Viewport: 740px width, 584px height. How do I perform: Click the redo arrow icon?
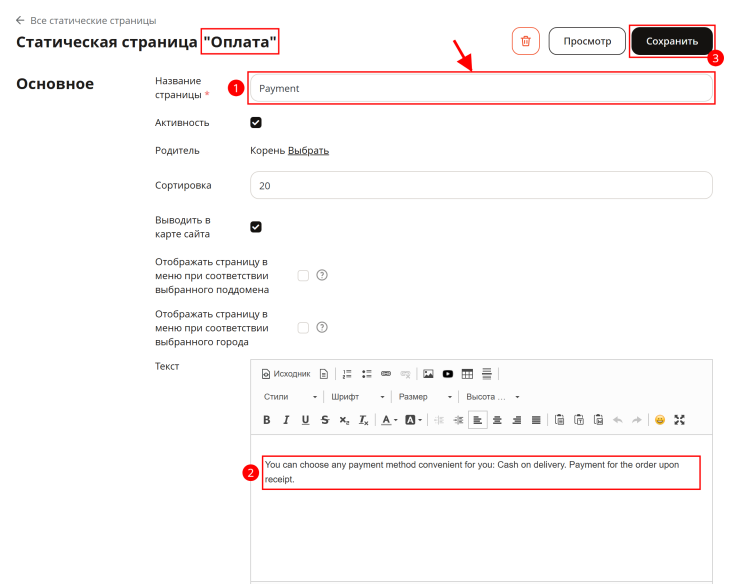point(637,420)
